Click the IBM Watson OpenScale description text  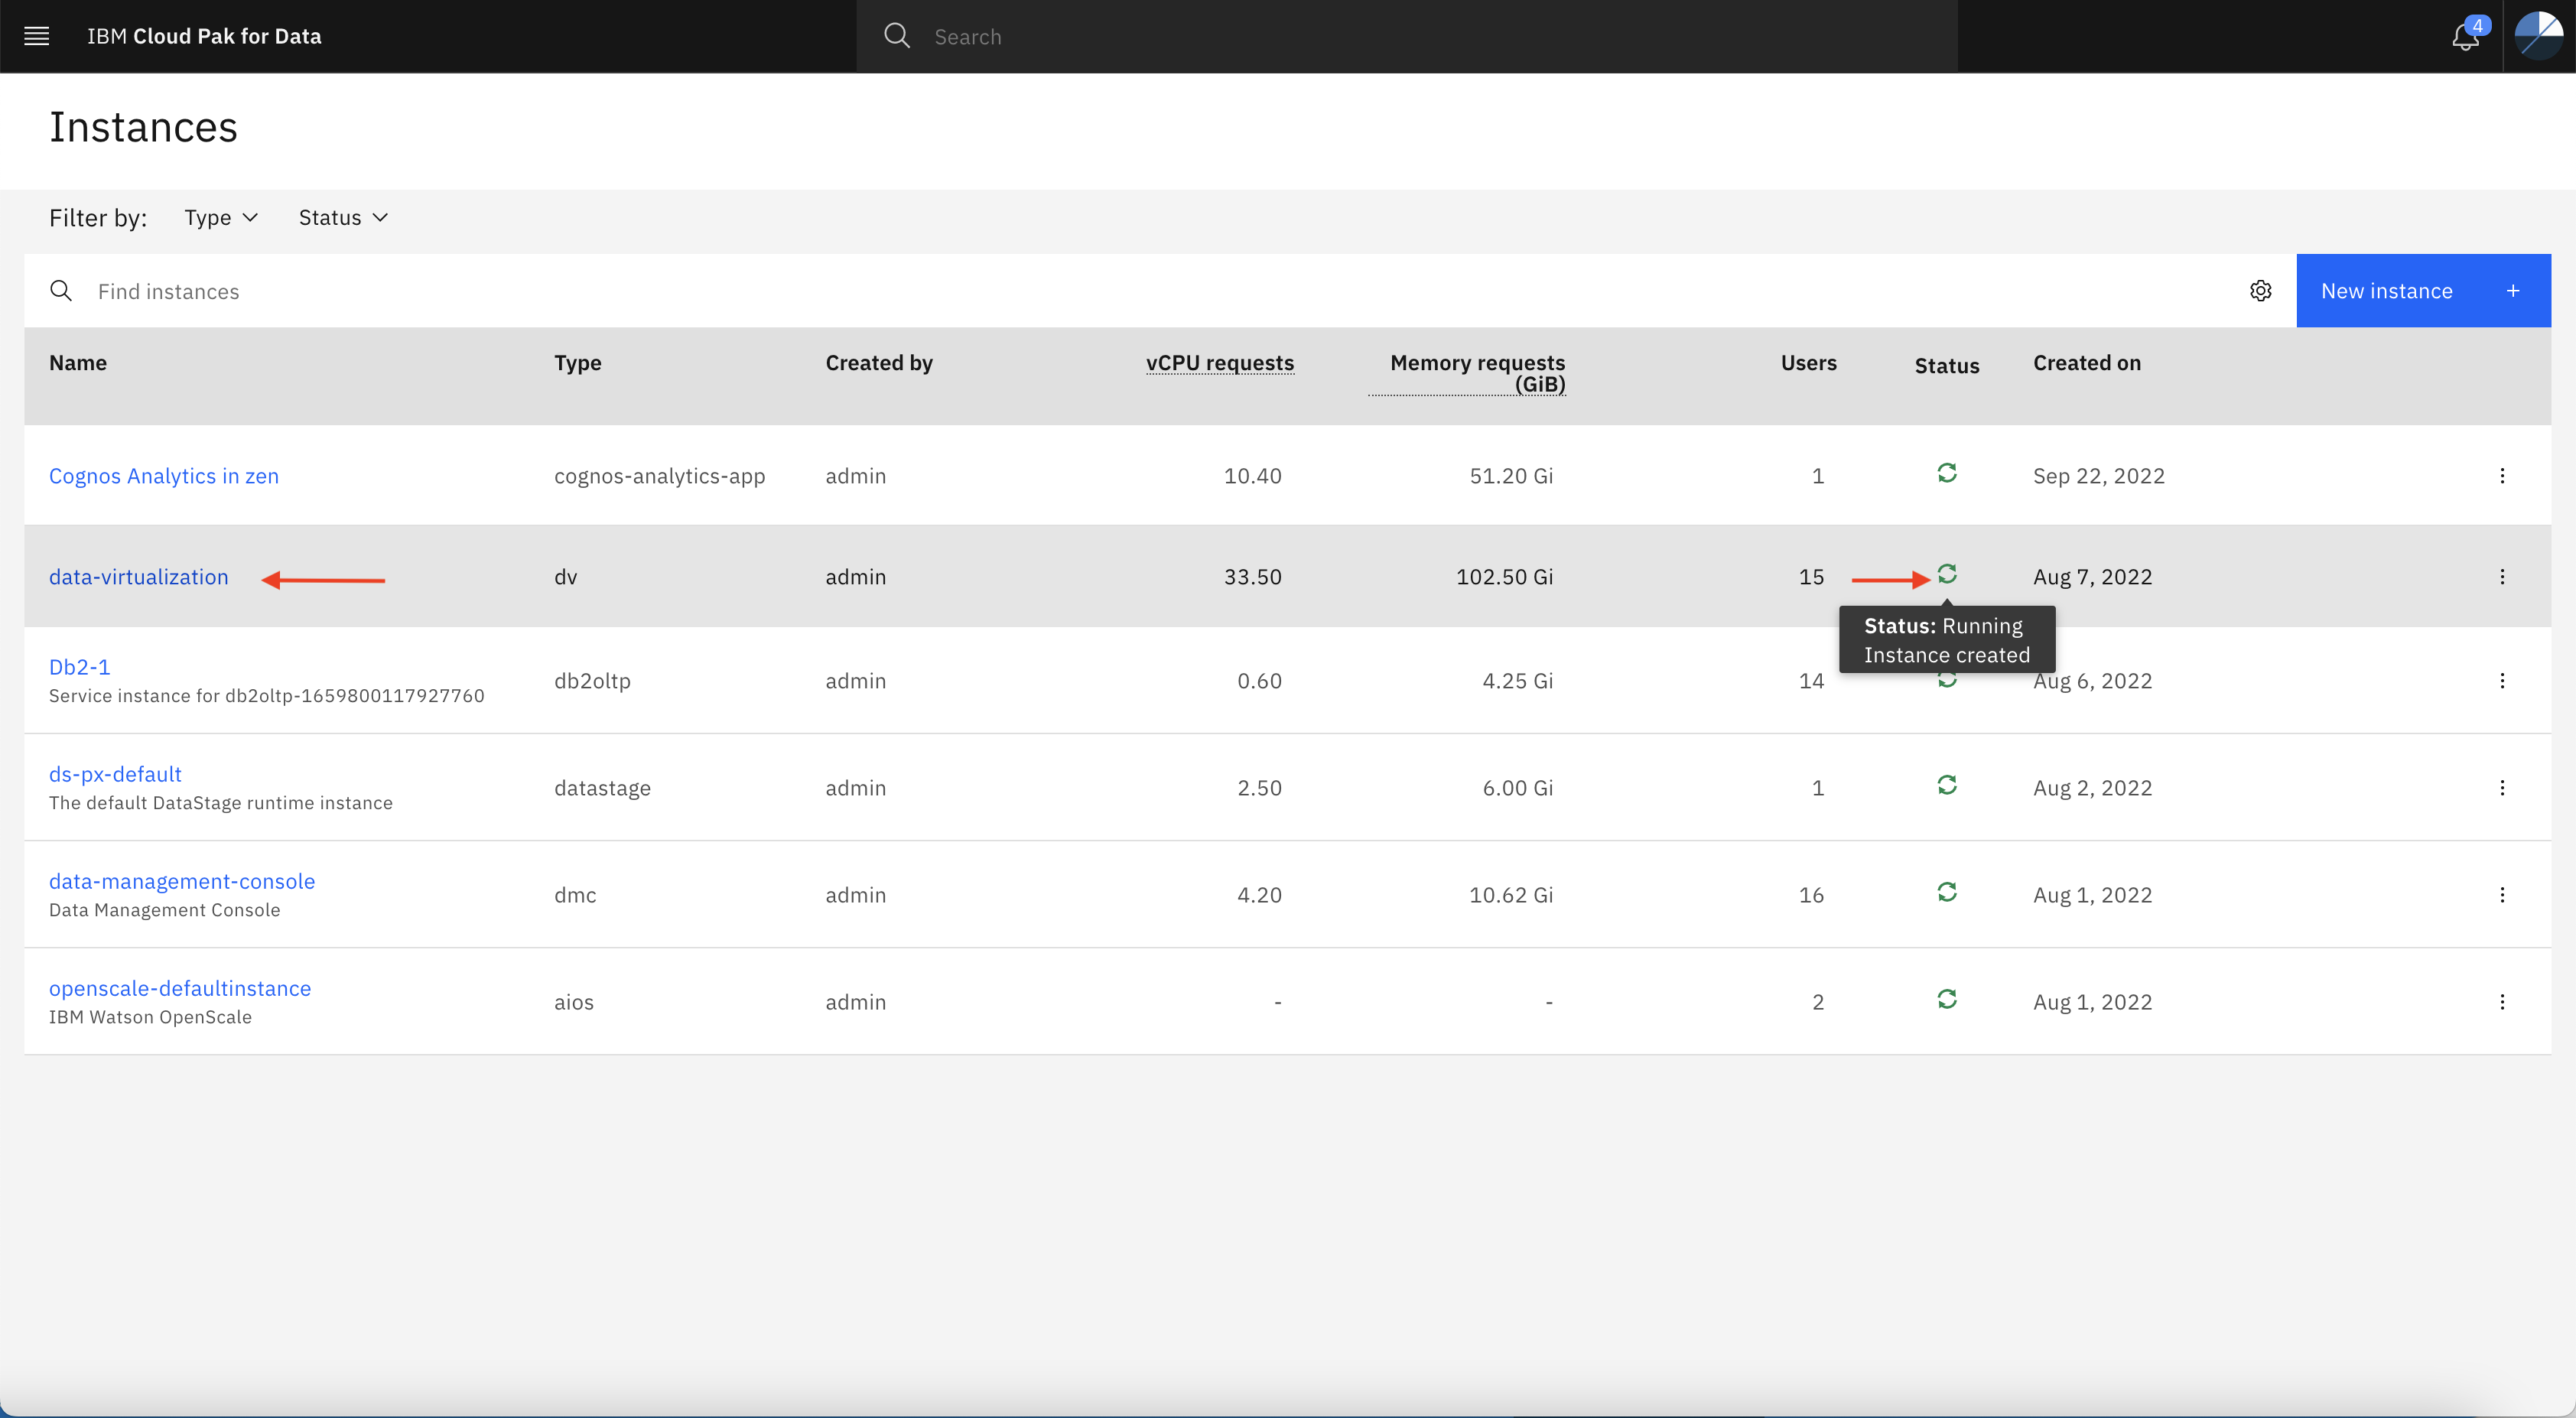coord(151,1017)
